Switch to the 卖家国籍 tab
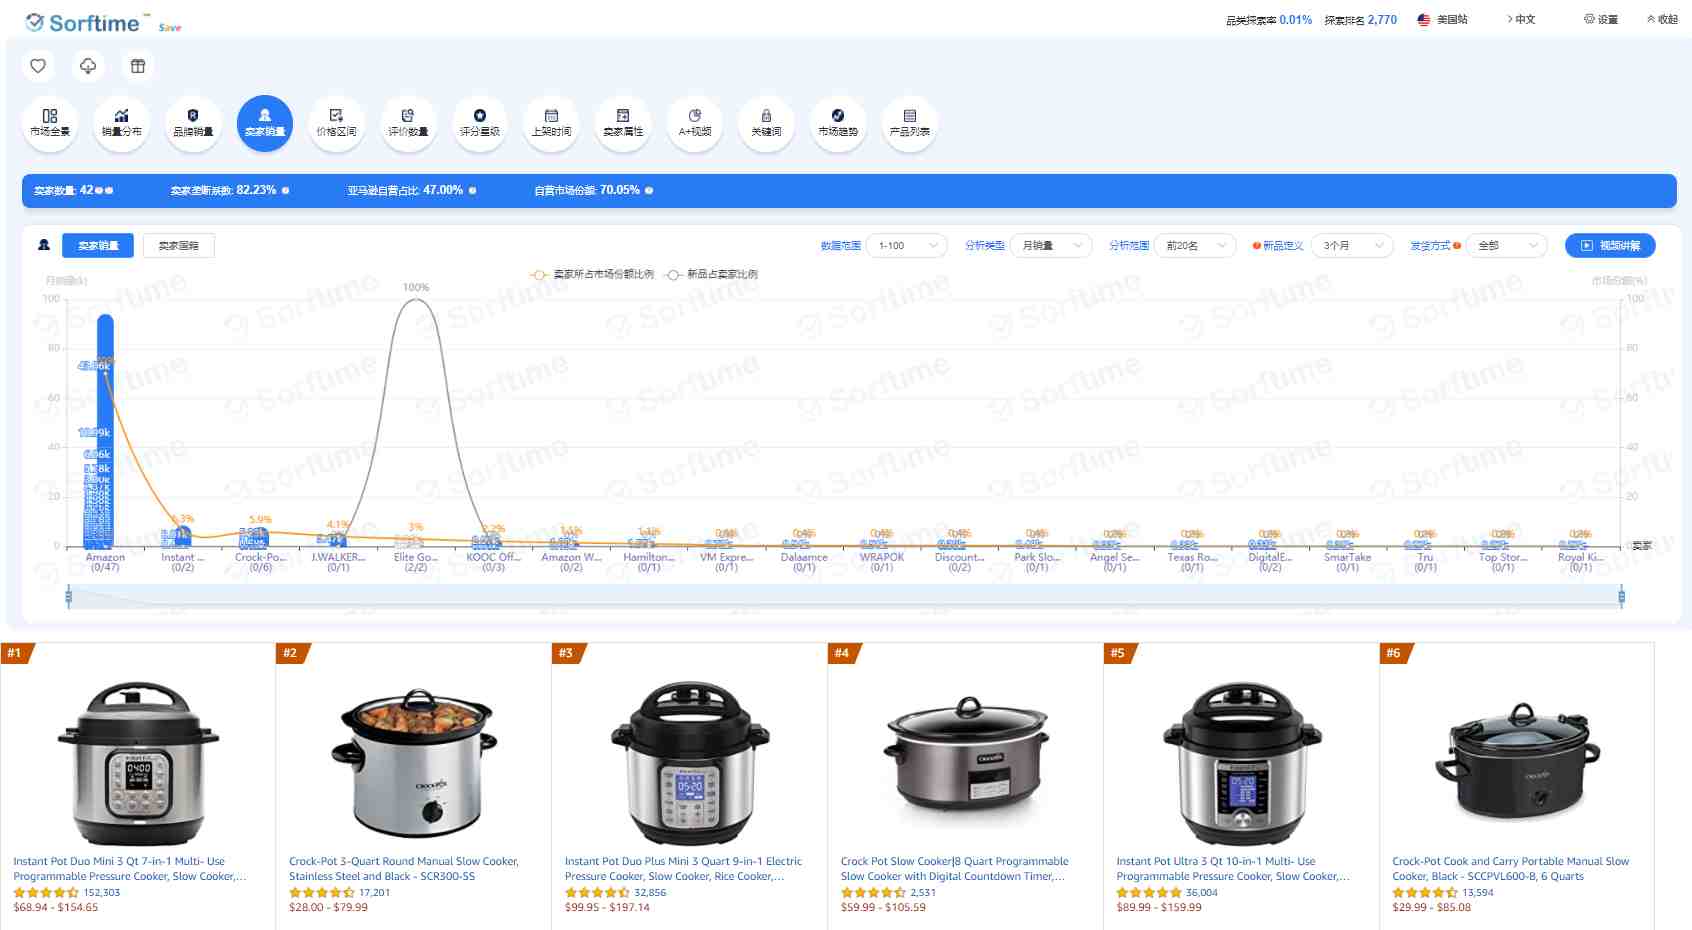The width and height of the screenshot is (1692, 930). [179, 246]
